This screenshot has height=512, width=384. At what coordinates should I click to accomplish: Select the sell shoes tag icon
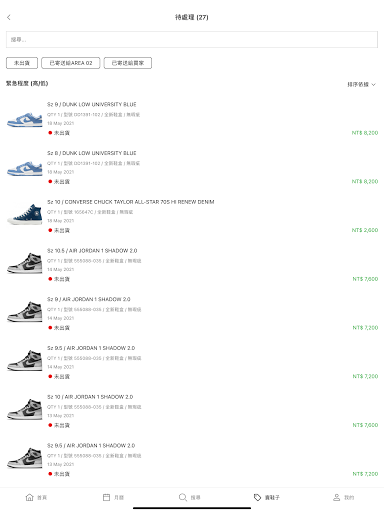tap(257, 497)
